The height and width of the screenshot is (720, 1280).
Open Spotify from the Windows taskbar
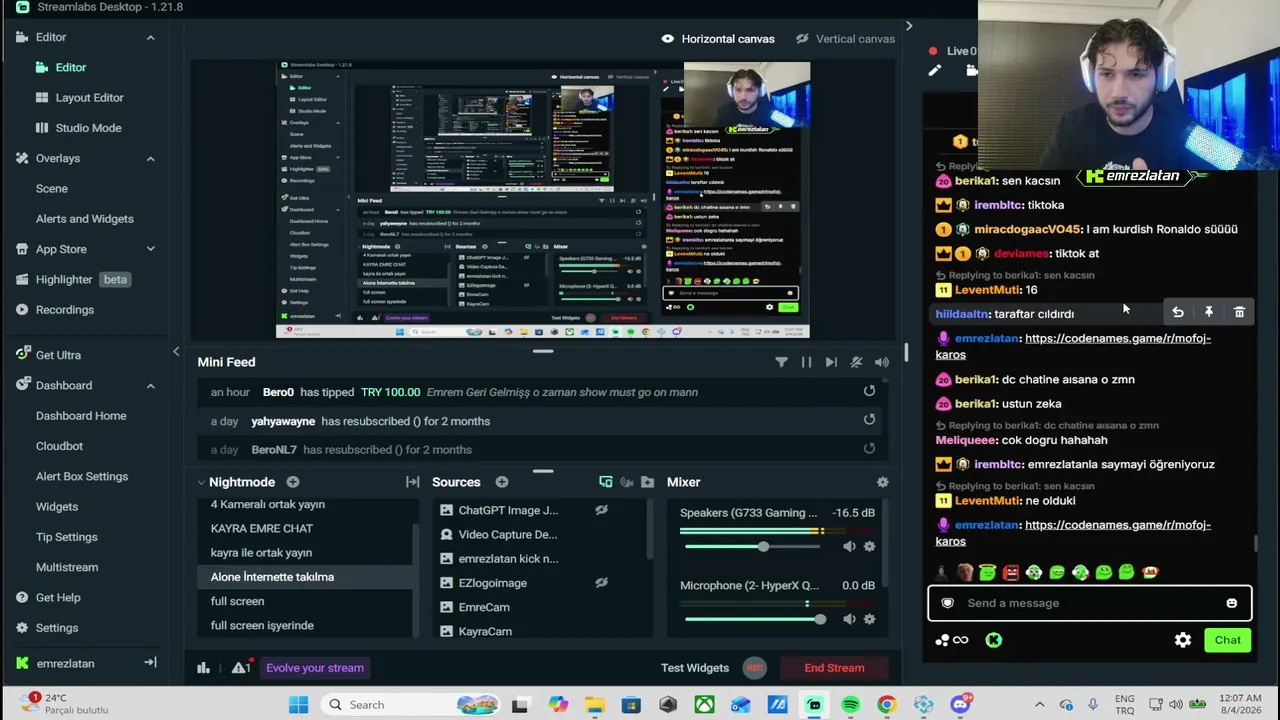click(850, 705)
